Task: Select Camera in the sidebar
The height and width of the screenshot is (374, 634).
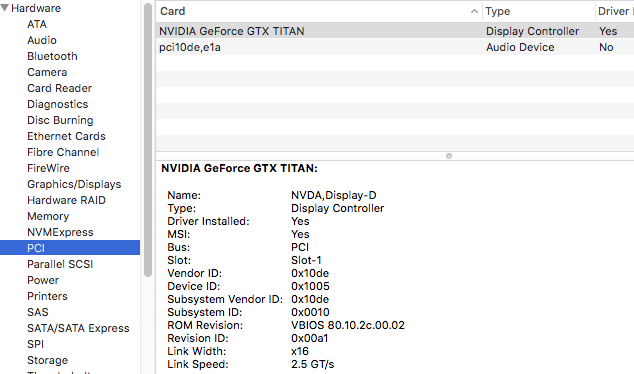Action: pyautogui.click(x=47, y=72)
